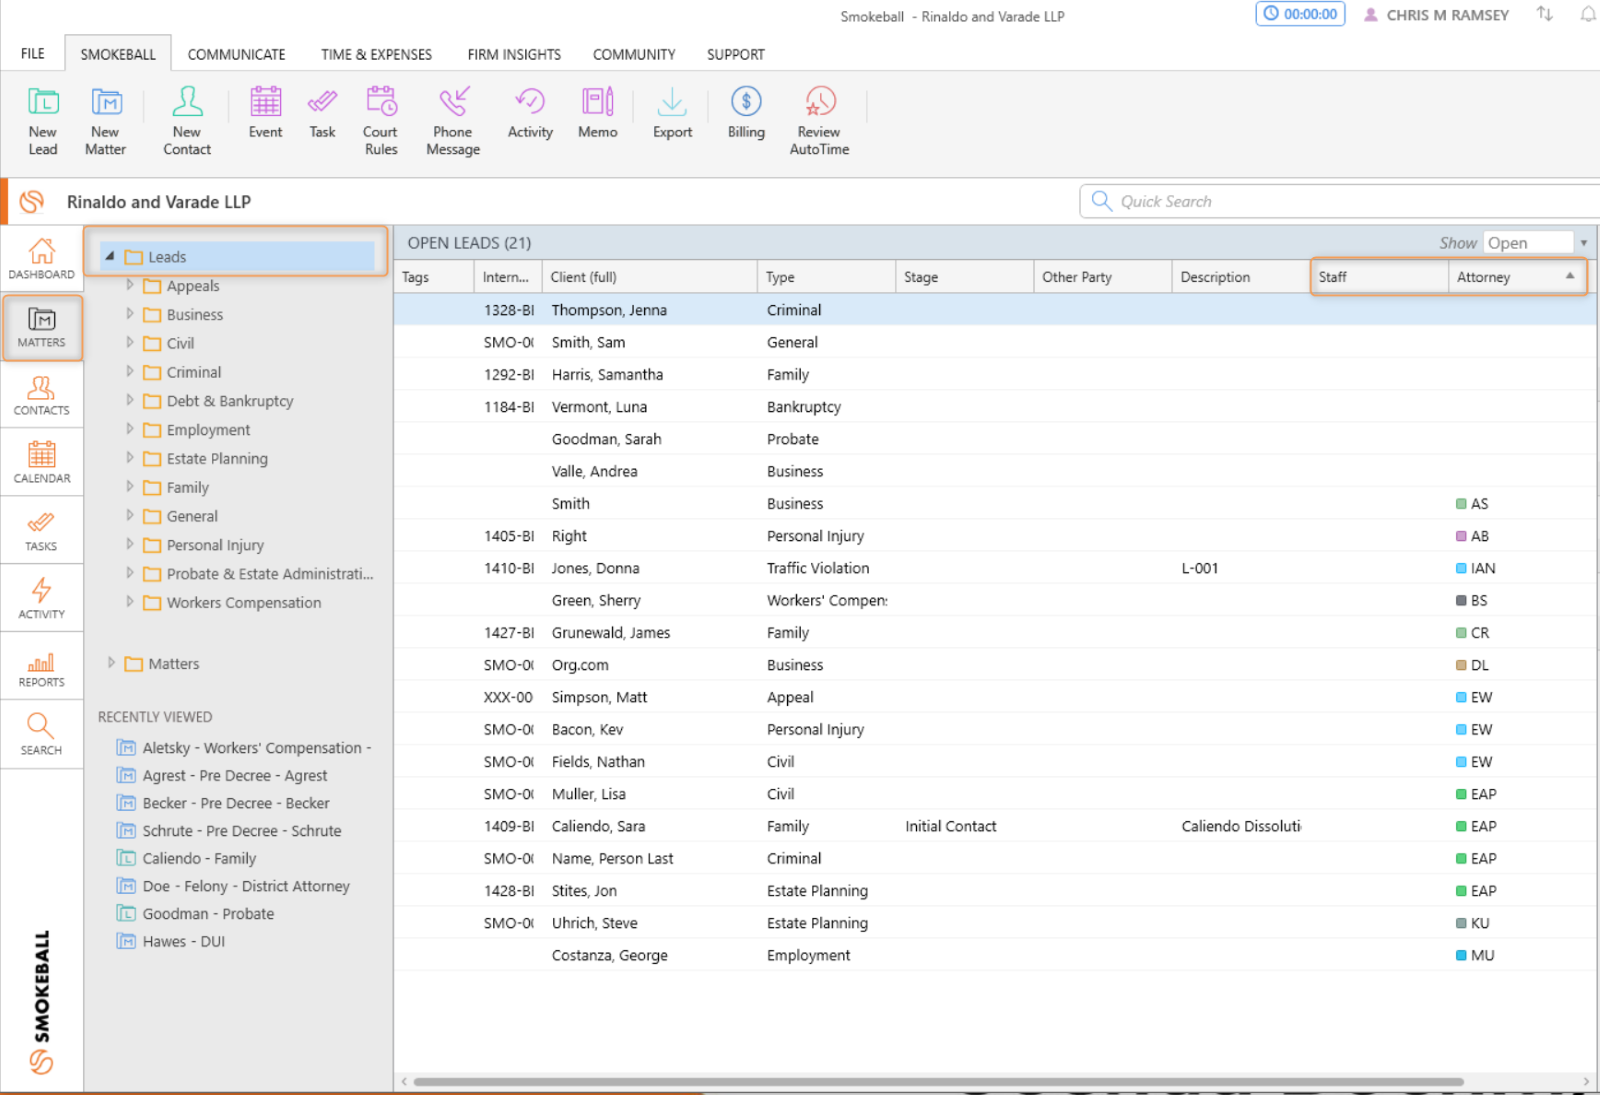Open Tasks in the sidebar
Screen dimensions: 1600x1095
click(42, 531)
